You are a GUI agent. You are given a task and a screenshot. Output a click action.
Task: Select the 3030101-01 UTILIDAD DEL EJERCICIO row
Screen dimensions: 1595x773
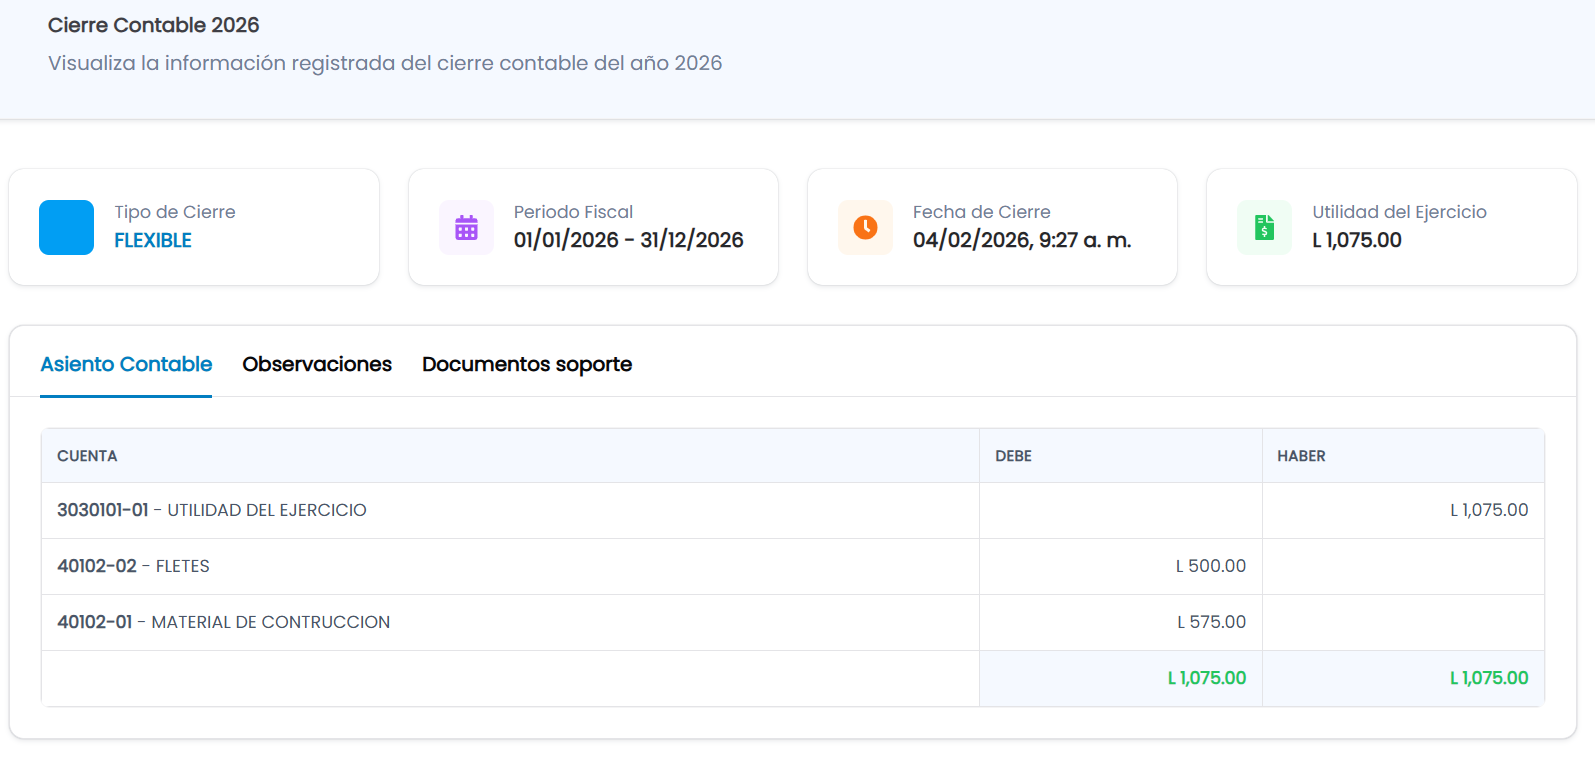[793, 510]
